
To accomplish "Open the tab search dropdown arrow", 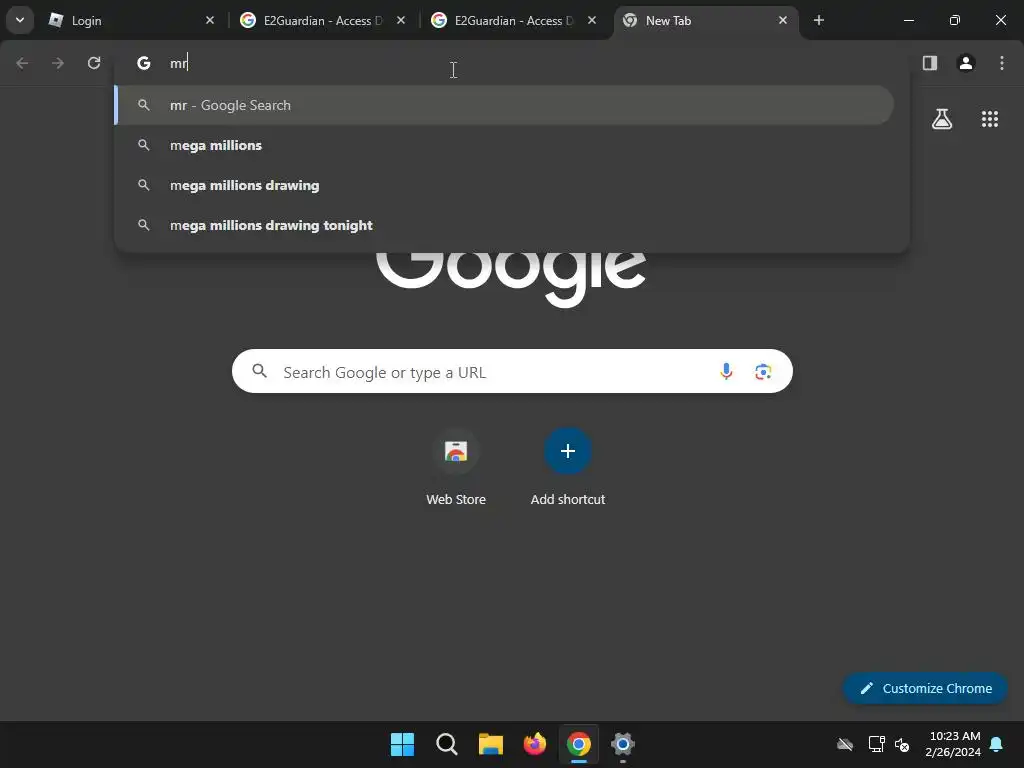I will (20, 20).
